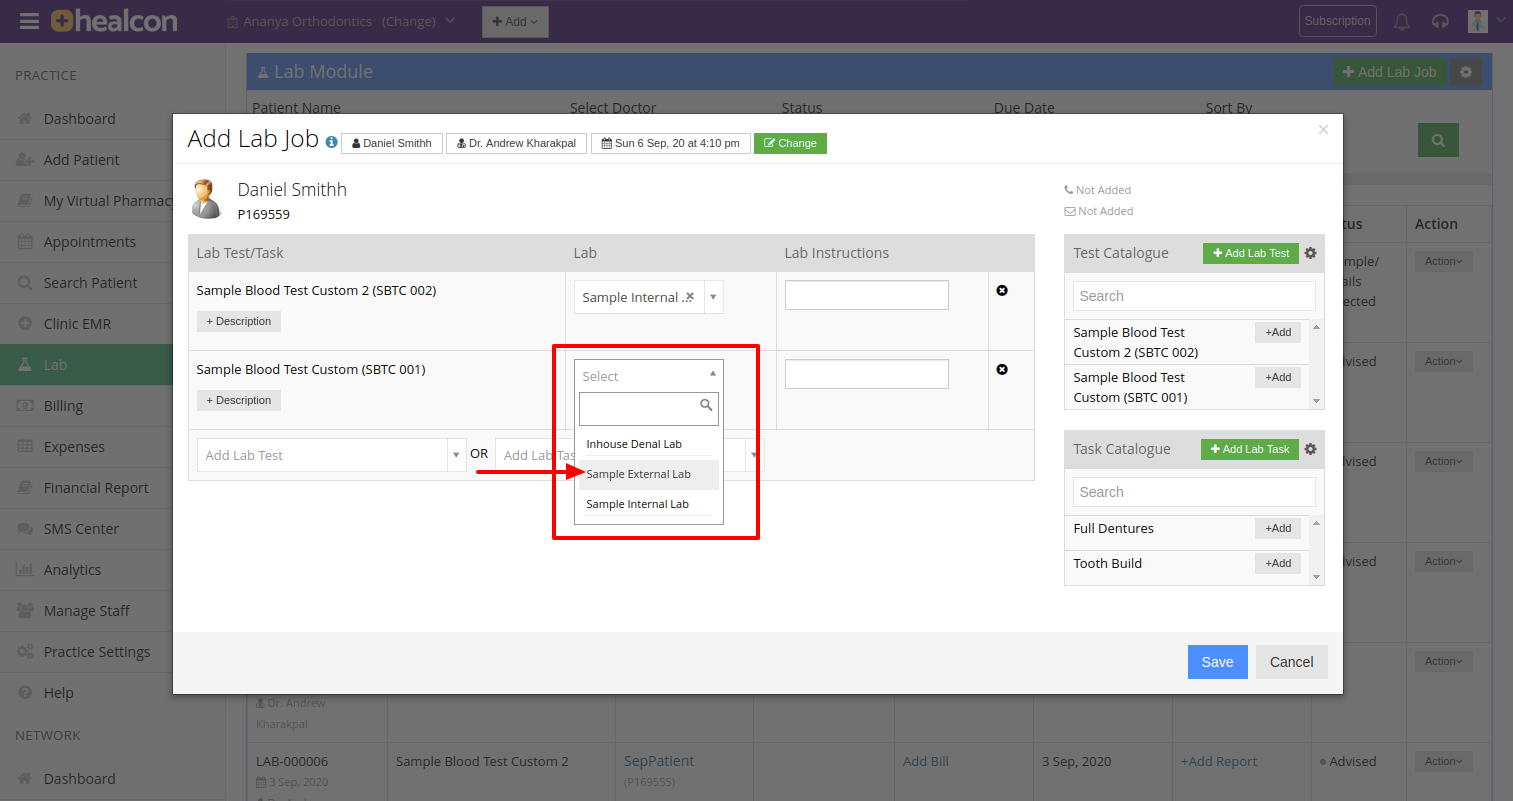Expand the Sample Internal lab dropdown arrow
The width and height of the screenshot is (1513, 801).
coord(713,297)
